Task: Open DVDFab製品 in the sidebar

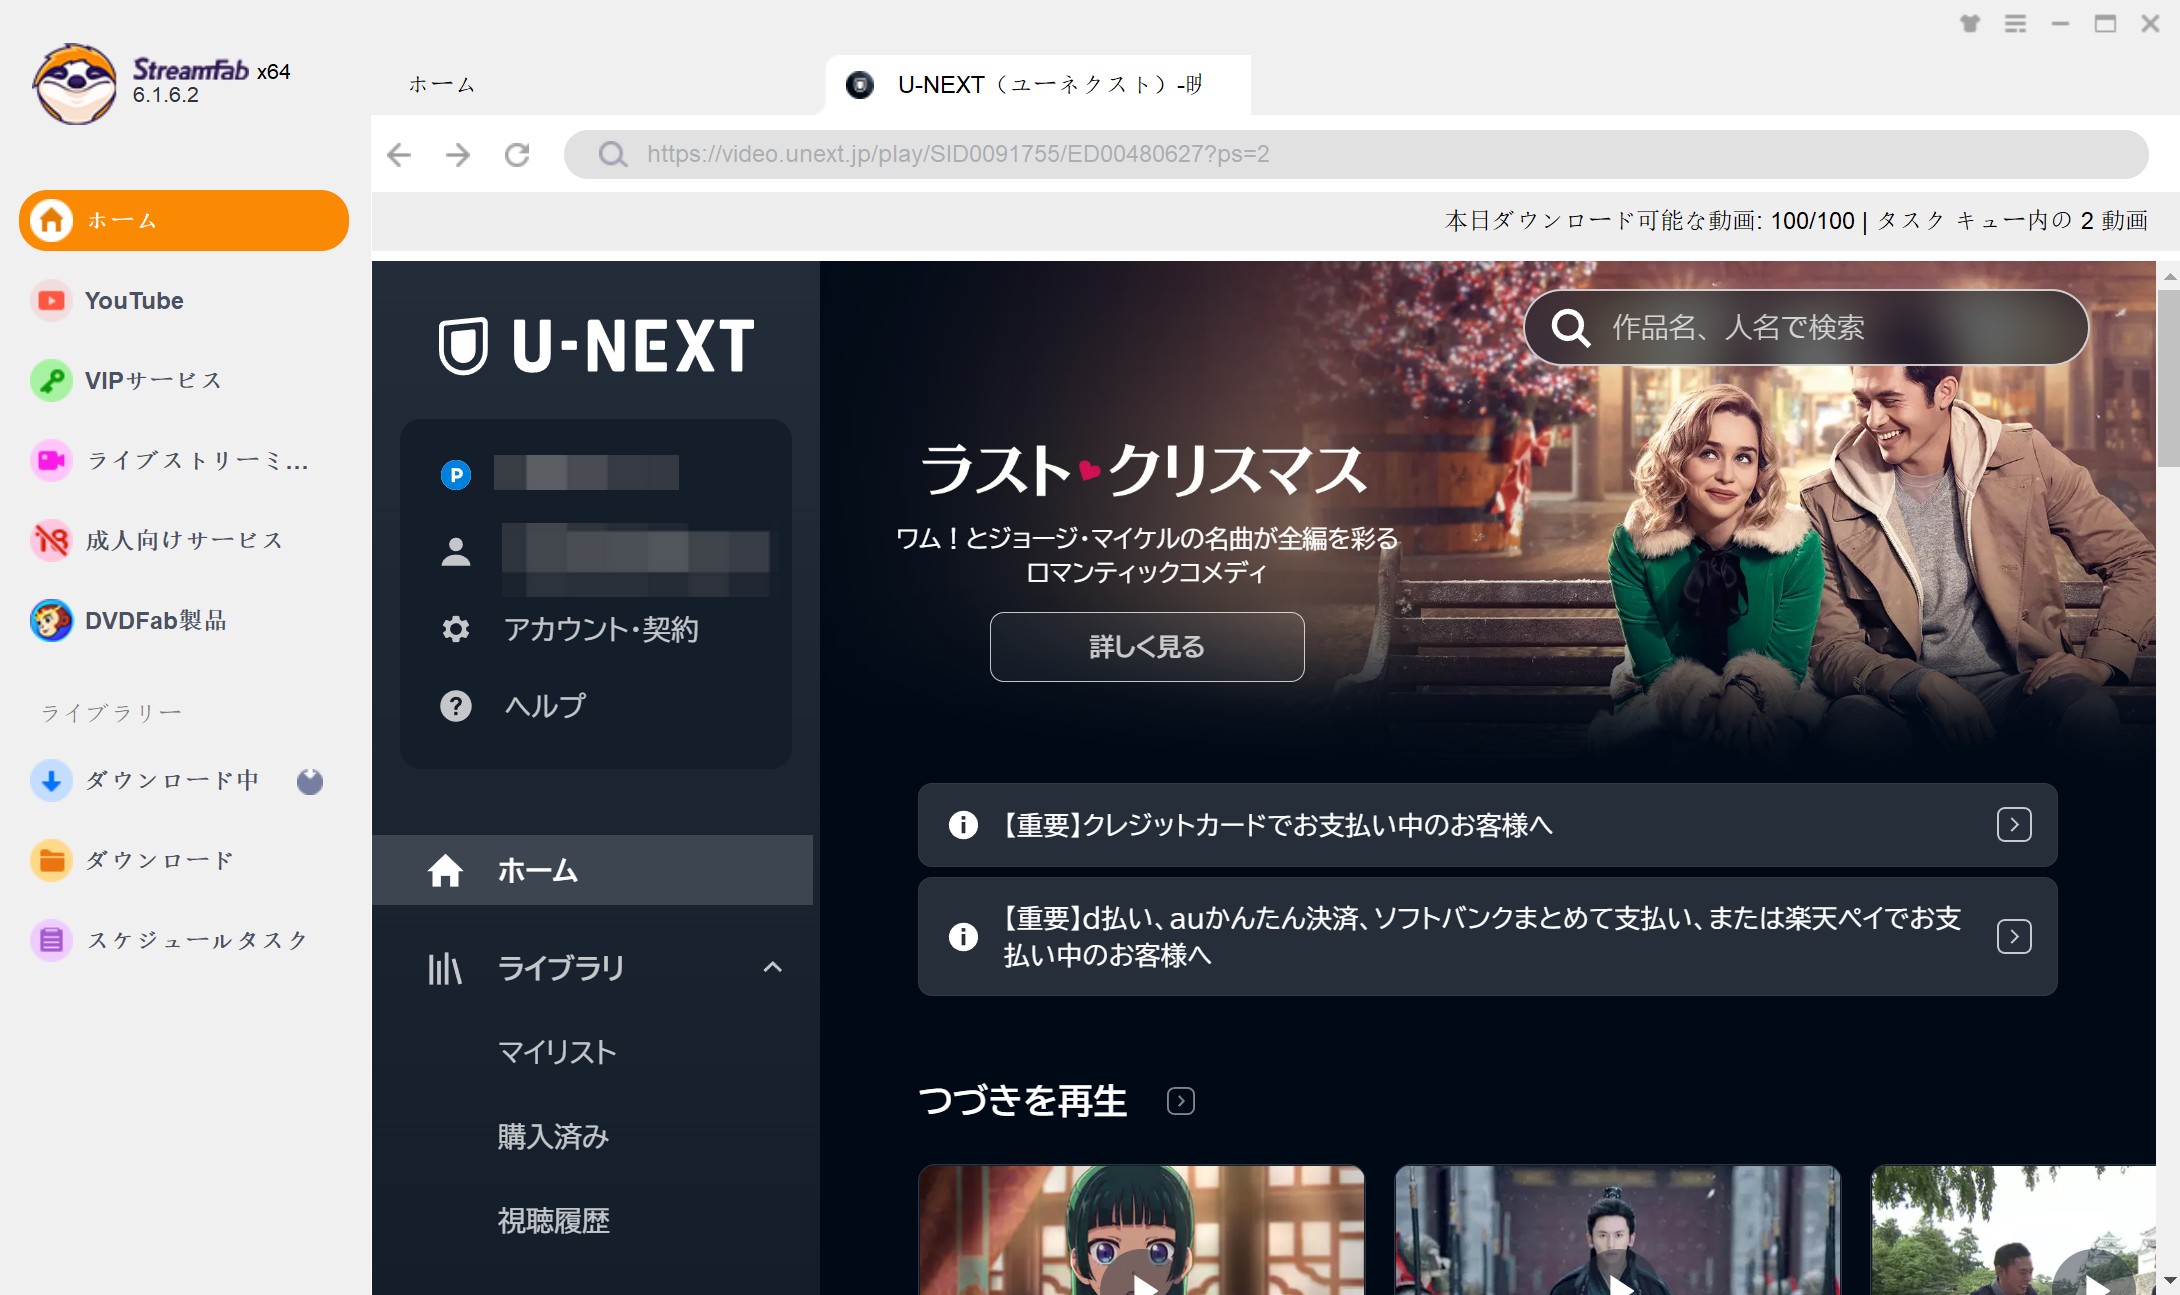Action: click(129, 621)
